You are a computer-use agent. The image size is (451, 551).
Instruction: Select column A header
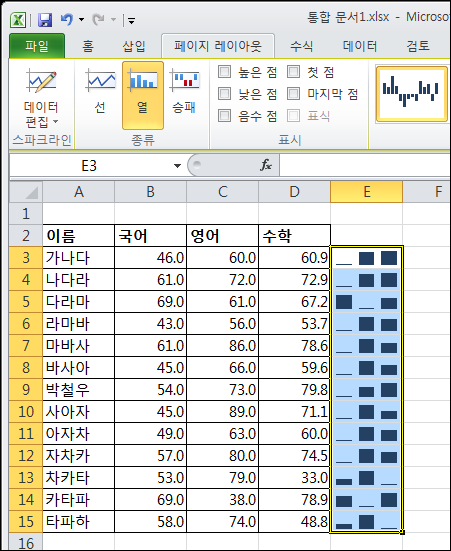tap(78, 192)
